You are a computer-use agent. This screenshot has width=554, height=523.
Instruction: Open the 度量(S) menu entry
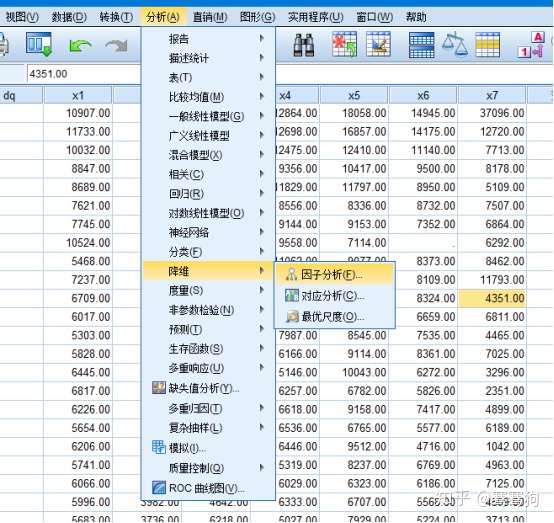coord(208,291)
